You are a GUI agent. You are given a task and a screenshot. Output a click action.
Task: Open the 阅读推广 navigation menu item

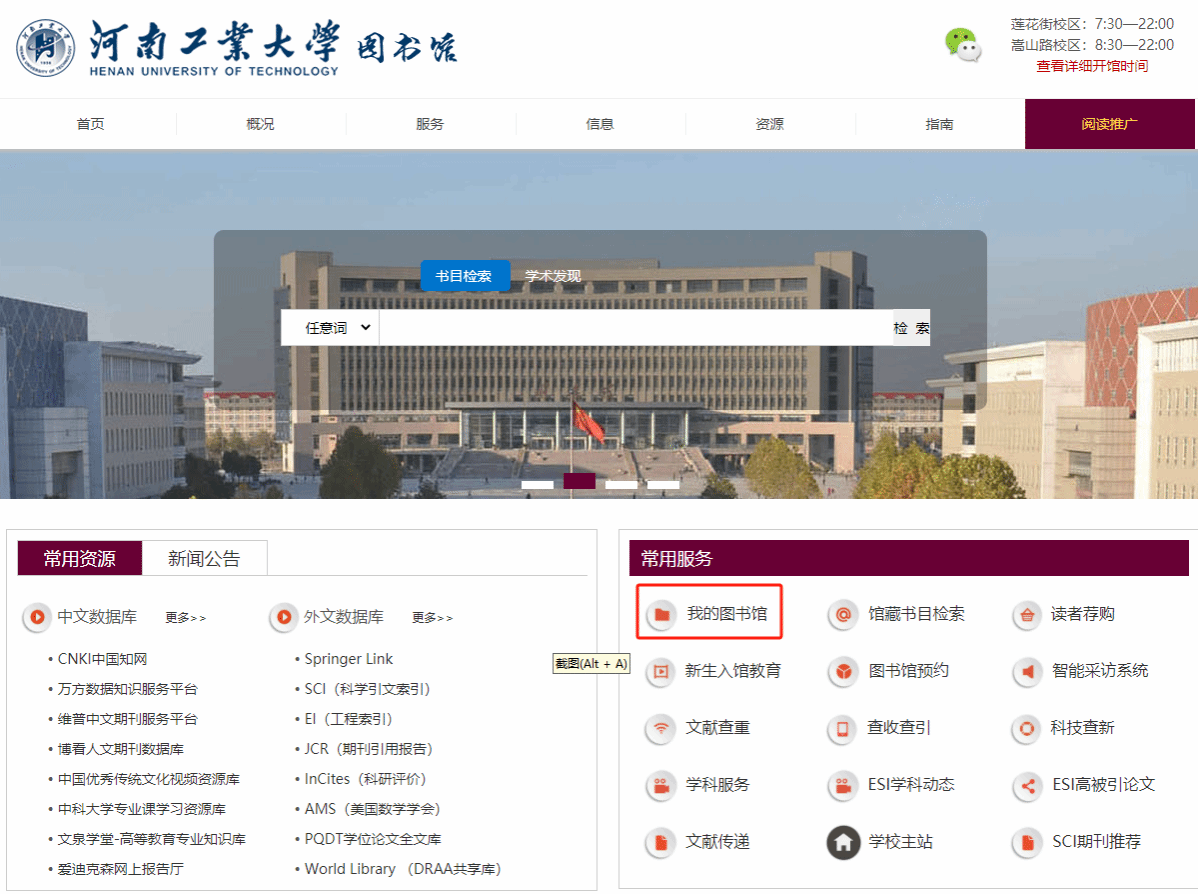tap(1109, 124)
